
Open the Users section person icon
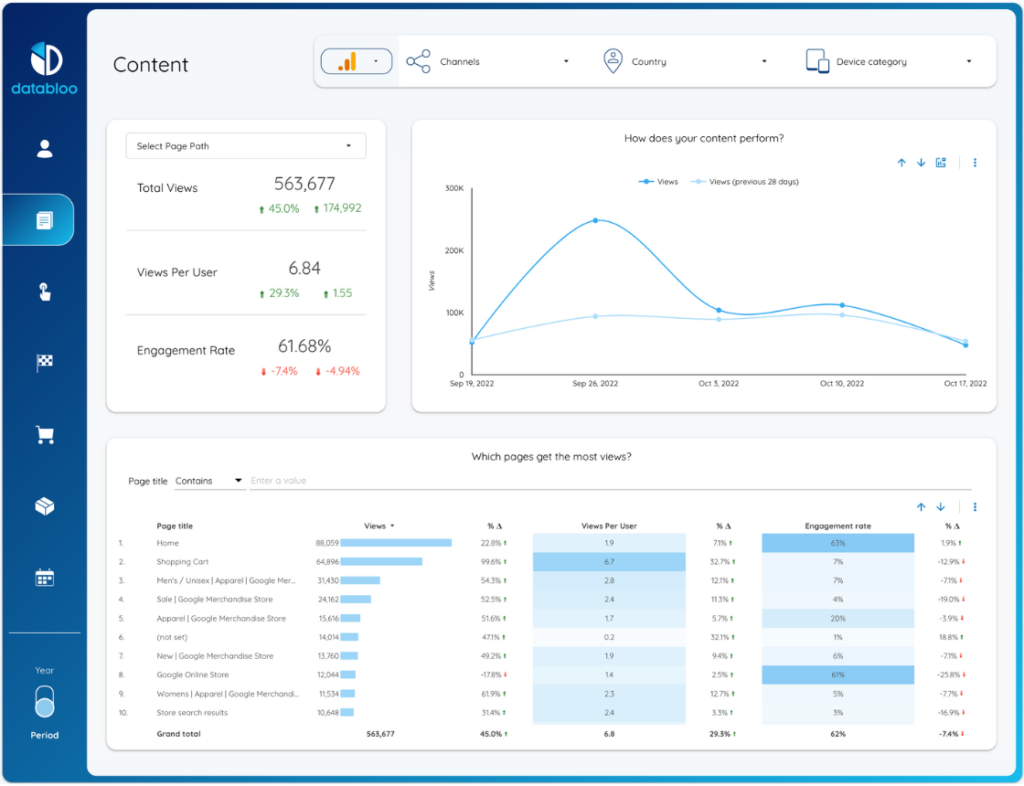(x=44, y=149)
